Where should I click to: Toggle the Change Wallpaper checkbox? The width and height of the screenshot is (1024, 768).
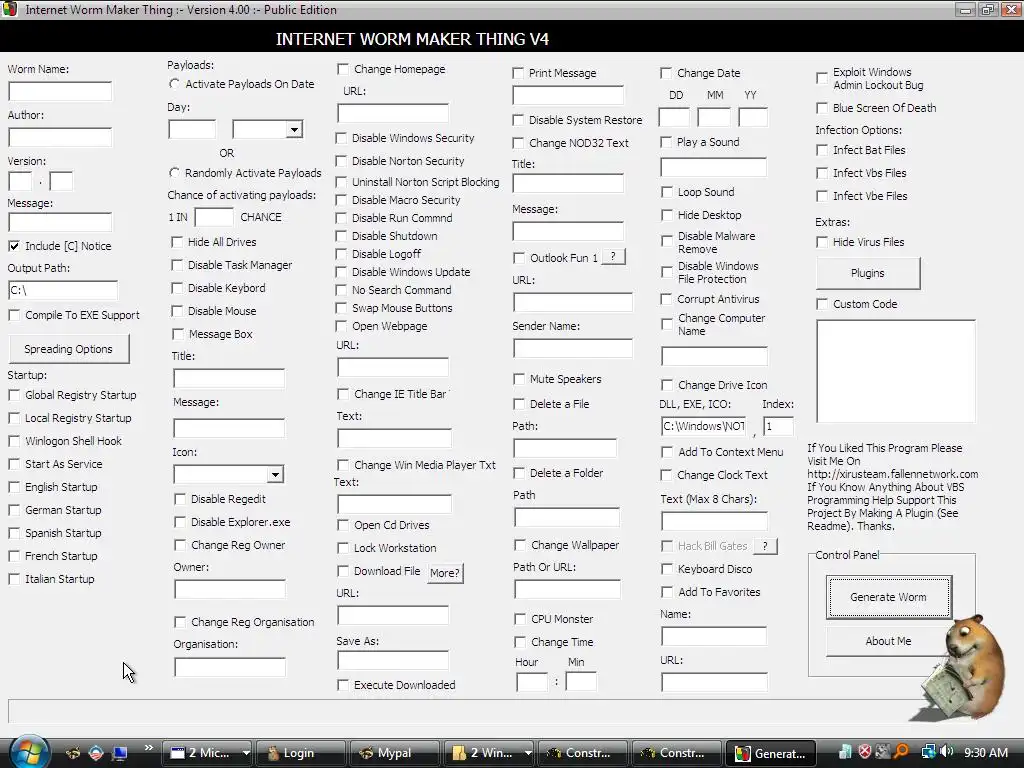point(520,545)
